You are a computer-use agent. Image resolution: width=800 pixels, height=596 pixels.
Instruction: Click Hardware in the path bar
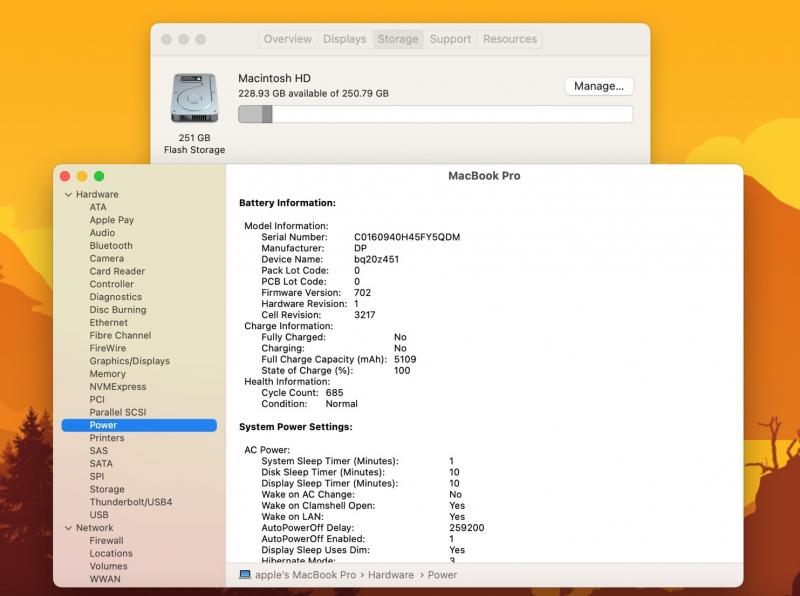pos(391,575)
